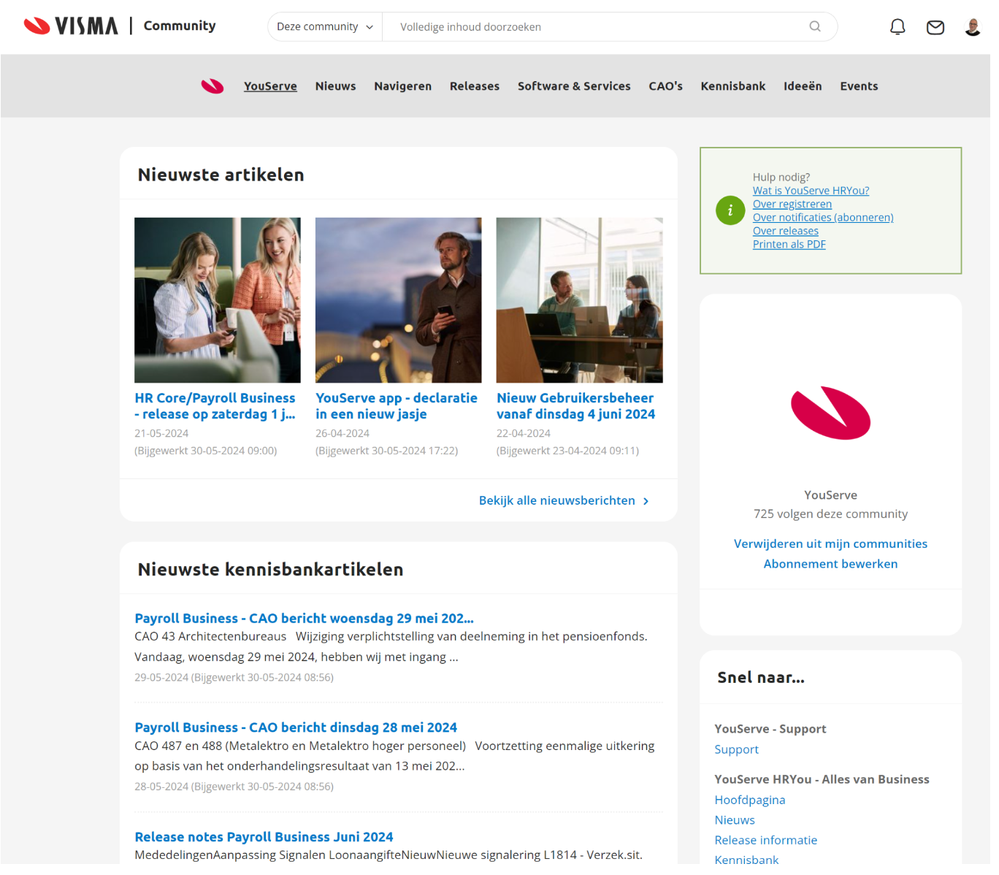Open thumbnail of people at laptop table

pyautogui.click(x=579, y=300)
